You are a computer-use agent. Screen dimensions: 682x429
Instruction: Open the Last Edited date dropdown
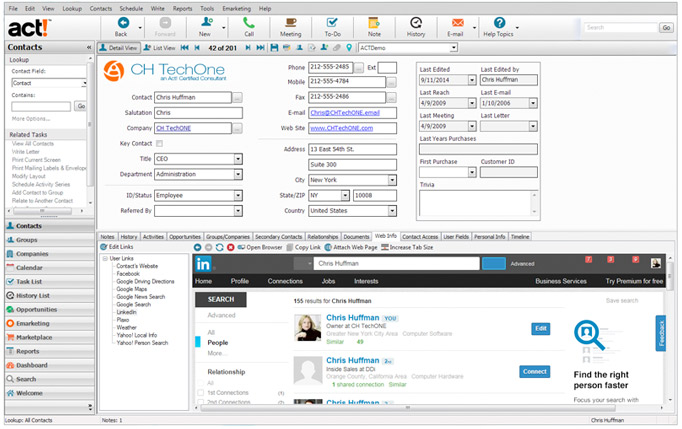(x=472, y=80)
